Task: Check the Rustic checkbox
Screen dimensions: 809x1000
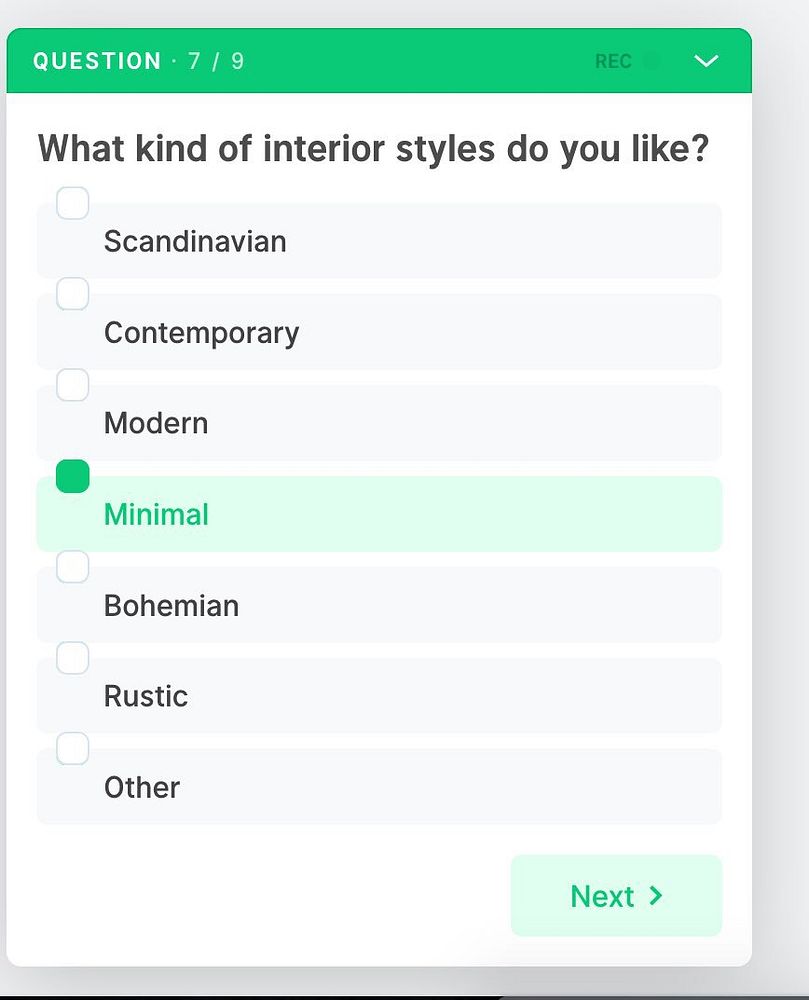Action: tap(73, 658)
